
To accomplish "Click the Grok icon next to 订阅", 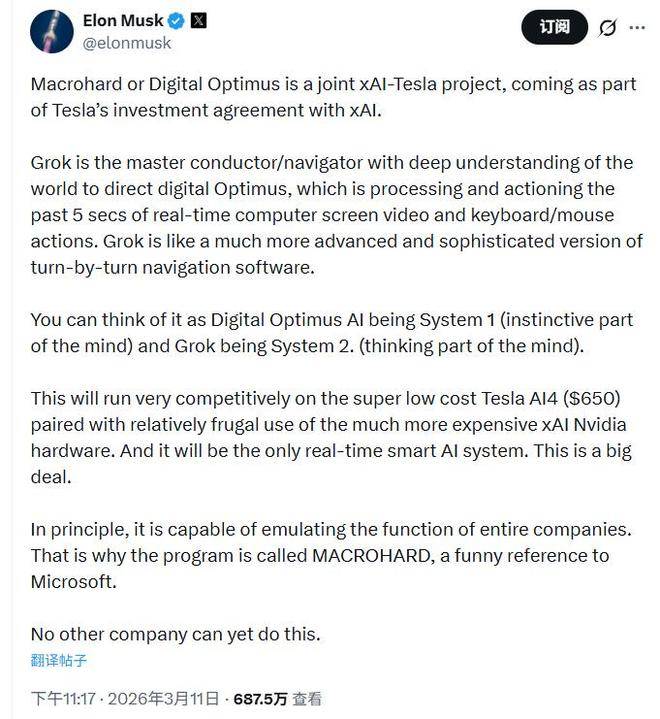I will pos(607,28).
